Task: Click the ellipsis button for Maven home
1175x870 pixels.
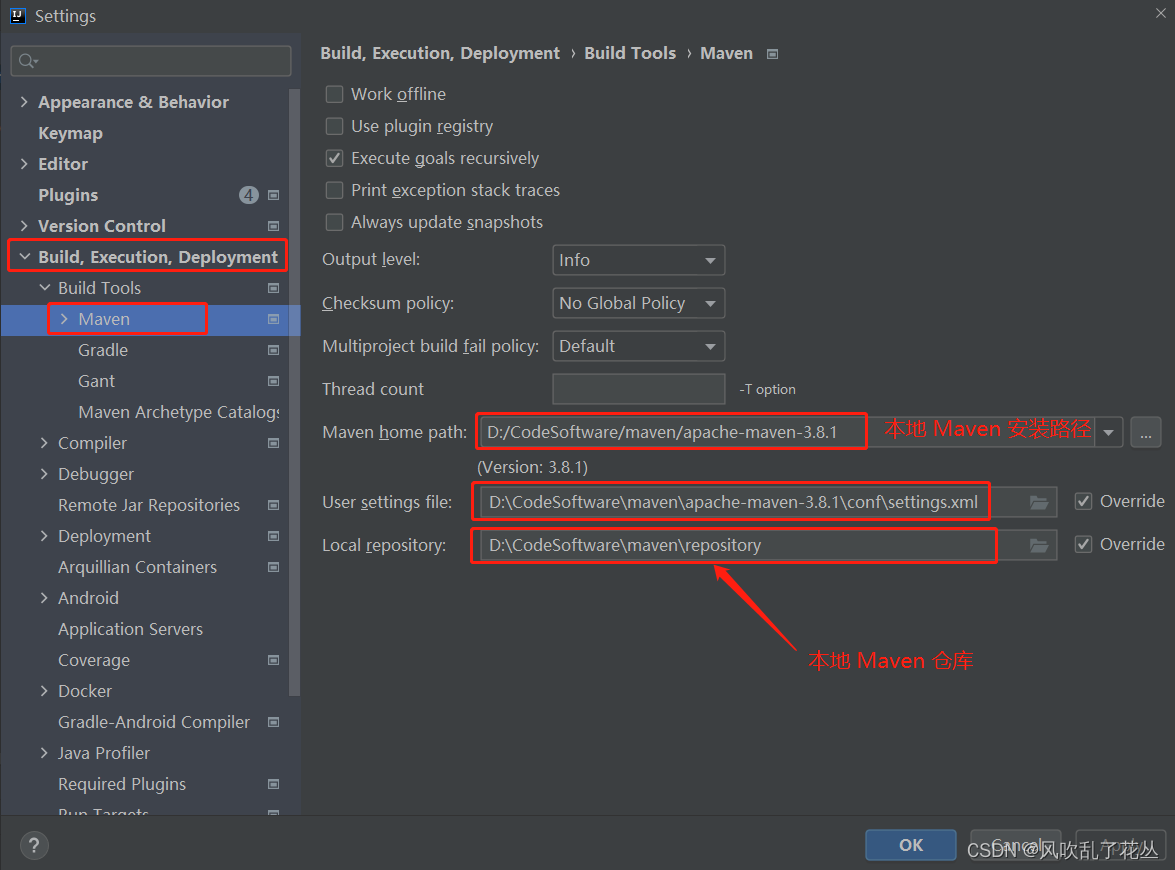Action: pyautogui.click(x=1146, y=432)
